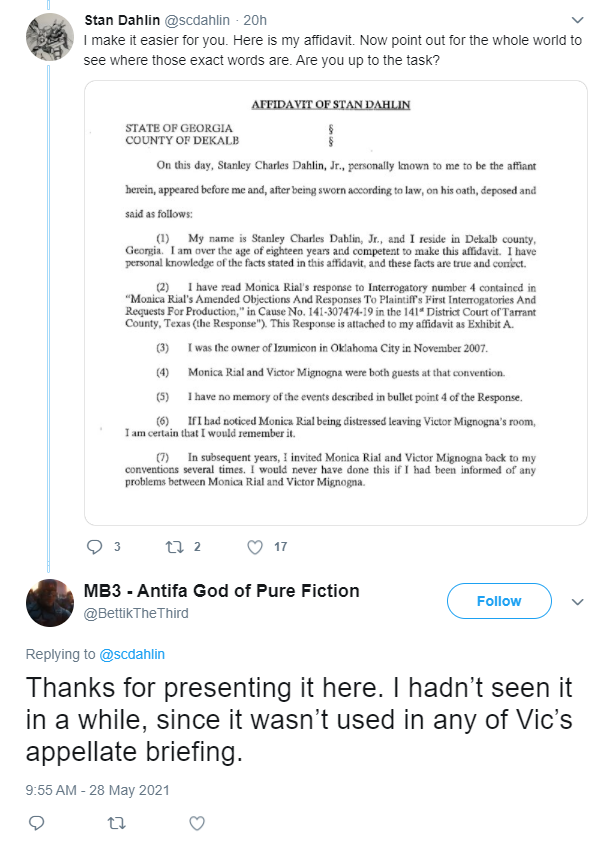Expand options chevron on Stan Dahlin's tweet

(578, 20)
